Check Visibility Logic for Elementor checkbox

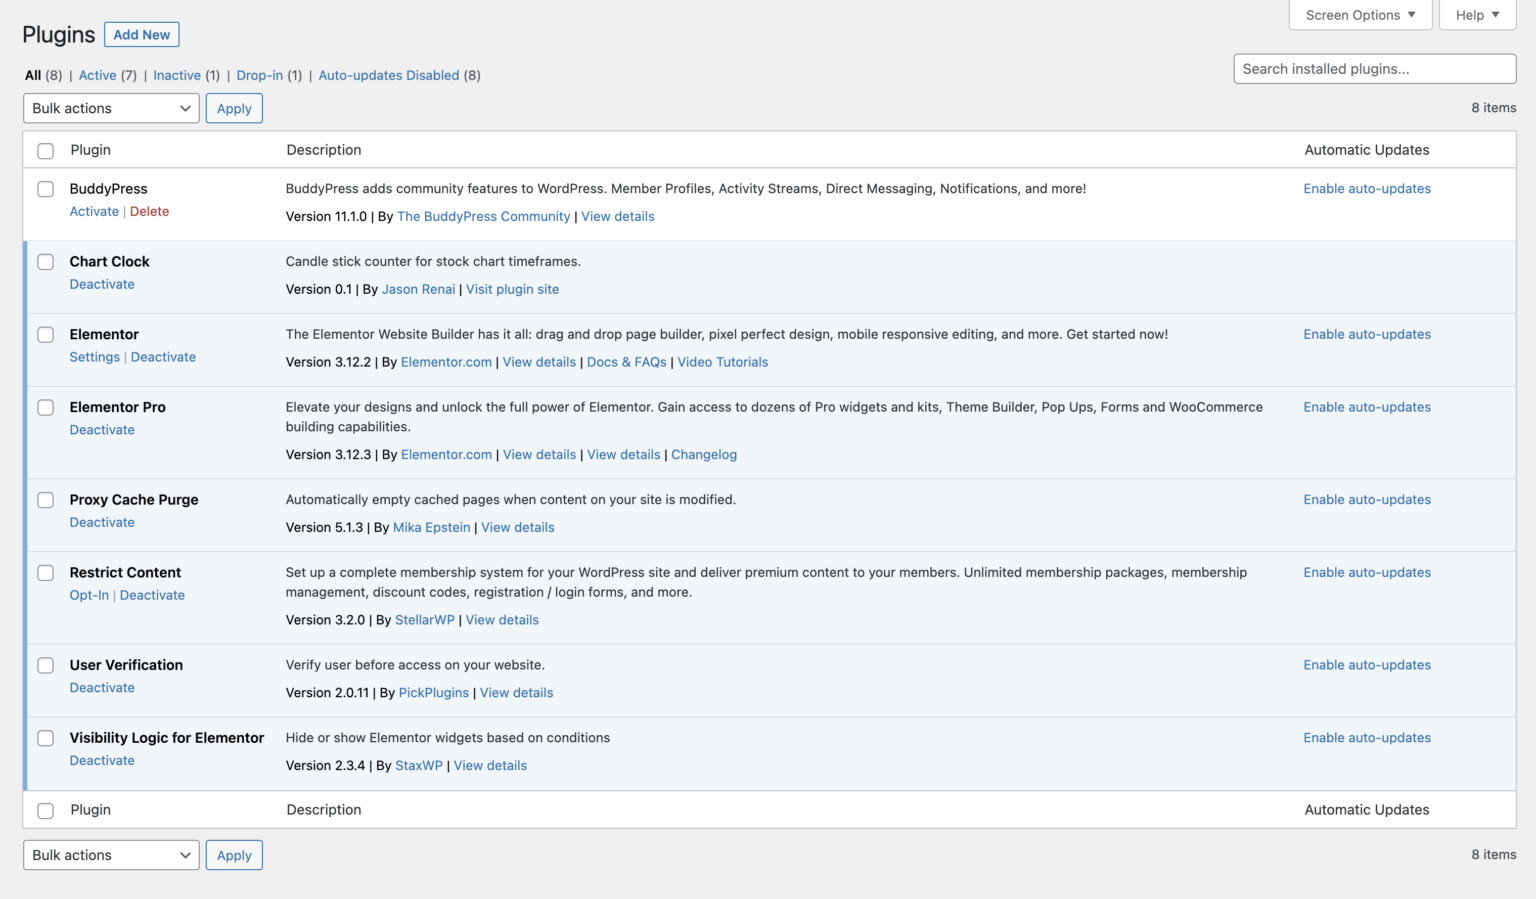coord(45,738)
